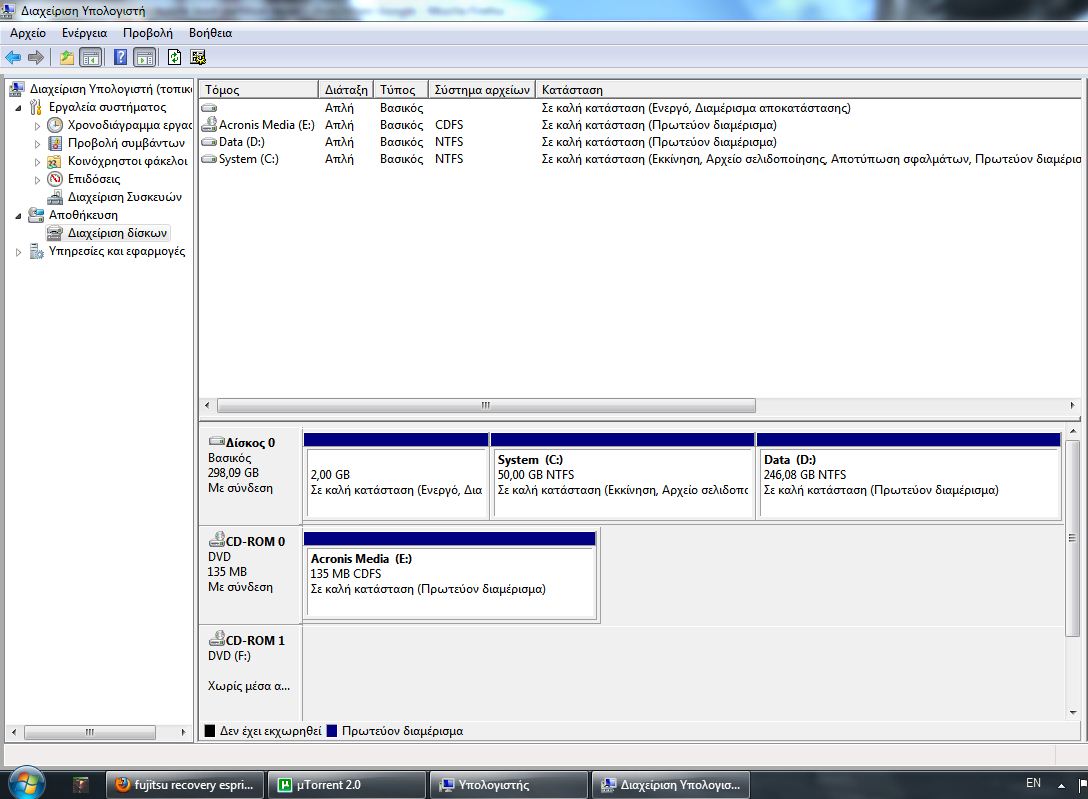Image resolution: width=1088 pixels, height=799 pixels.
Task: Click the disk view scroll up arrow
Action: coord(1073,431)
